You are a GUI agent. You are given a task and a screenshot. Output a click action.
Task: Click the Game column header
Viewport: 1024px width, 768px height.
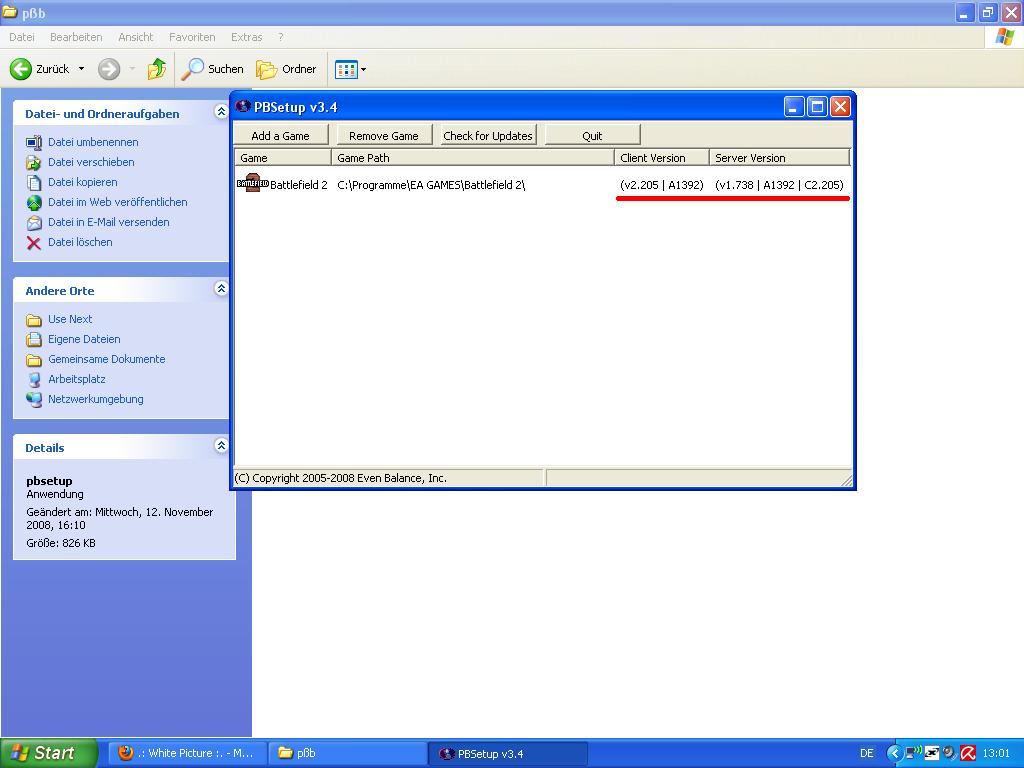[283, 157]
